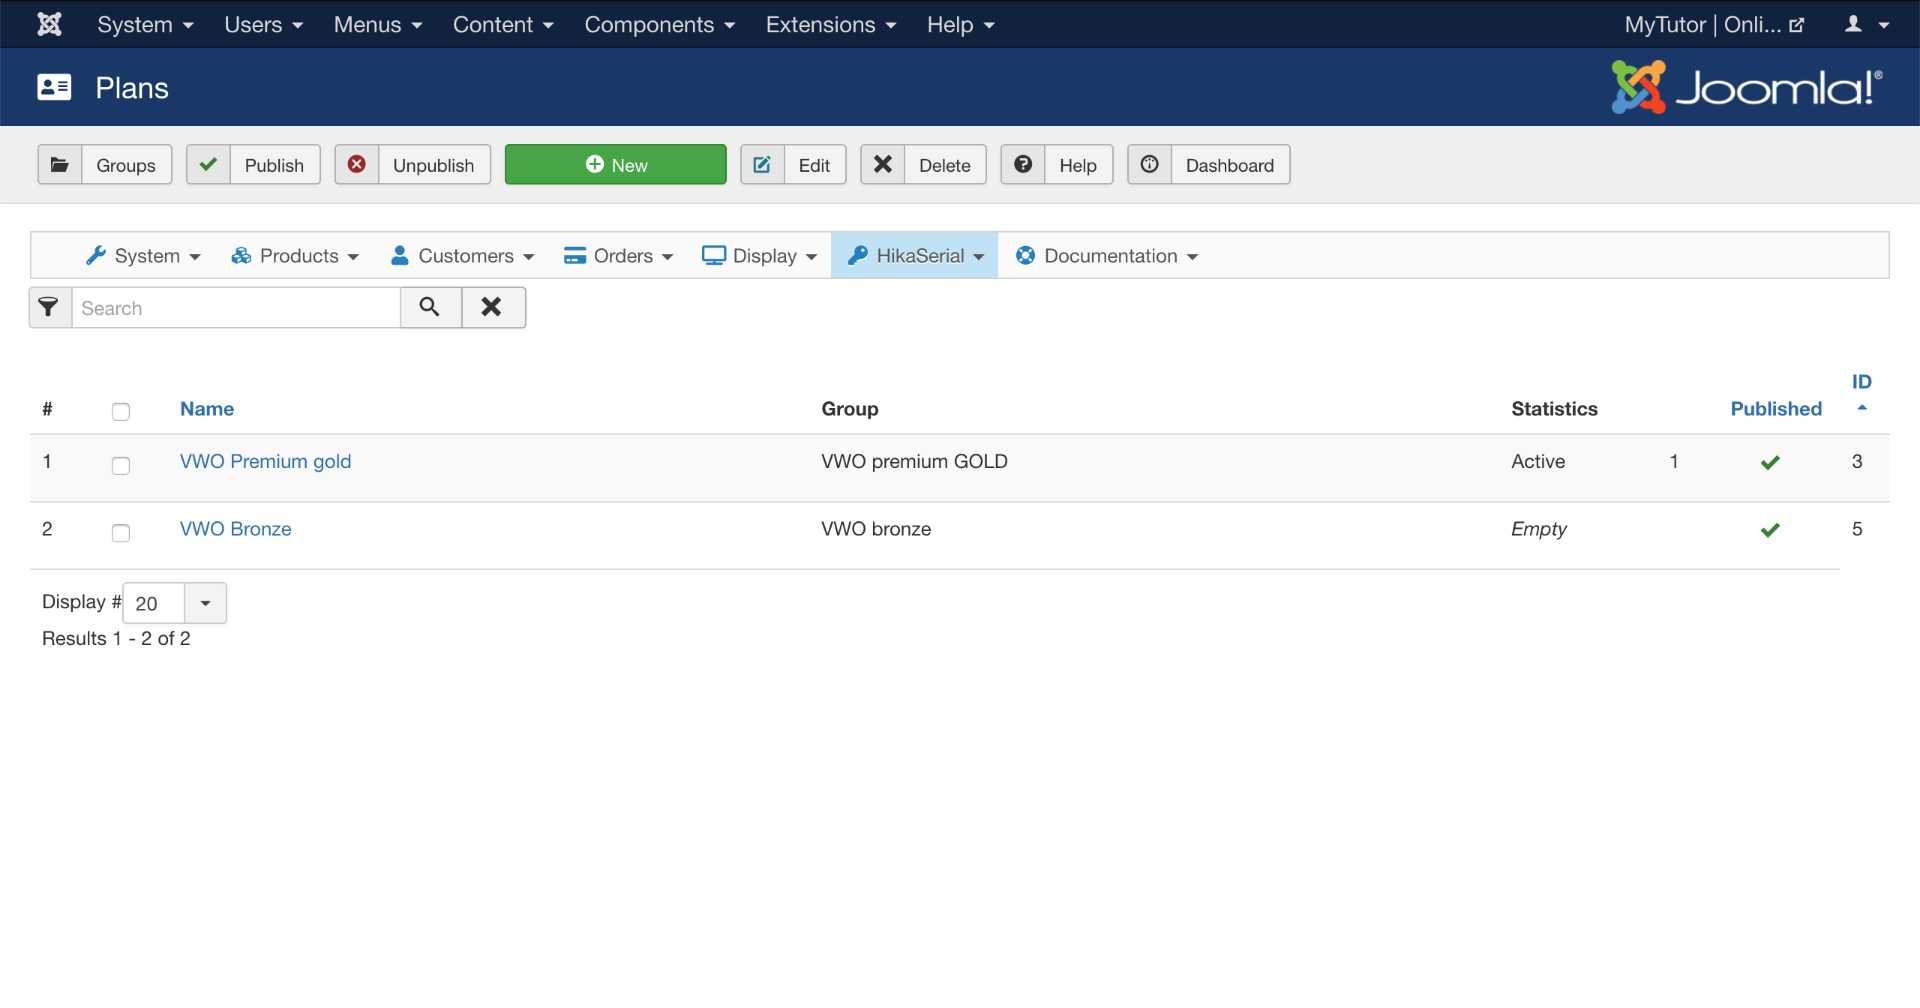Sort the table by Name column
Screen dimensions: 1920x1008
(207, 409)
